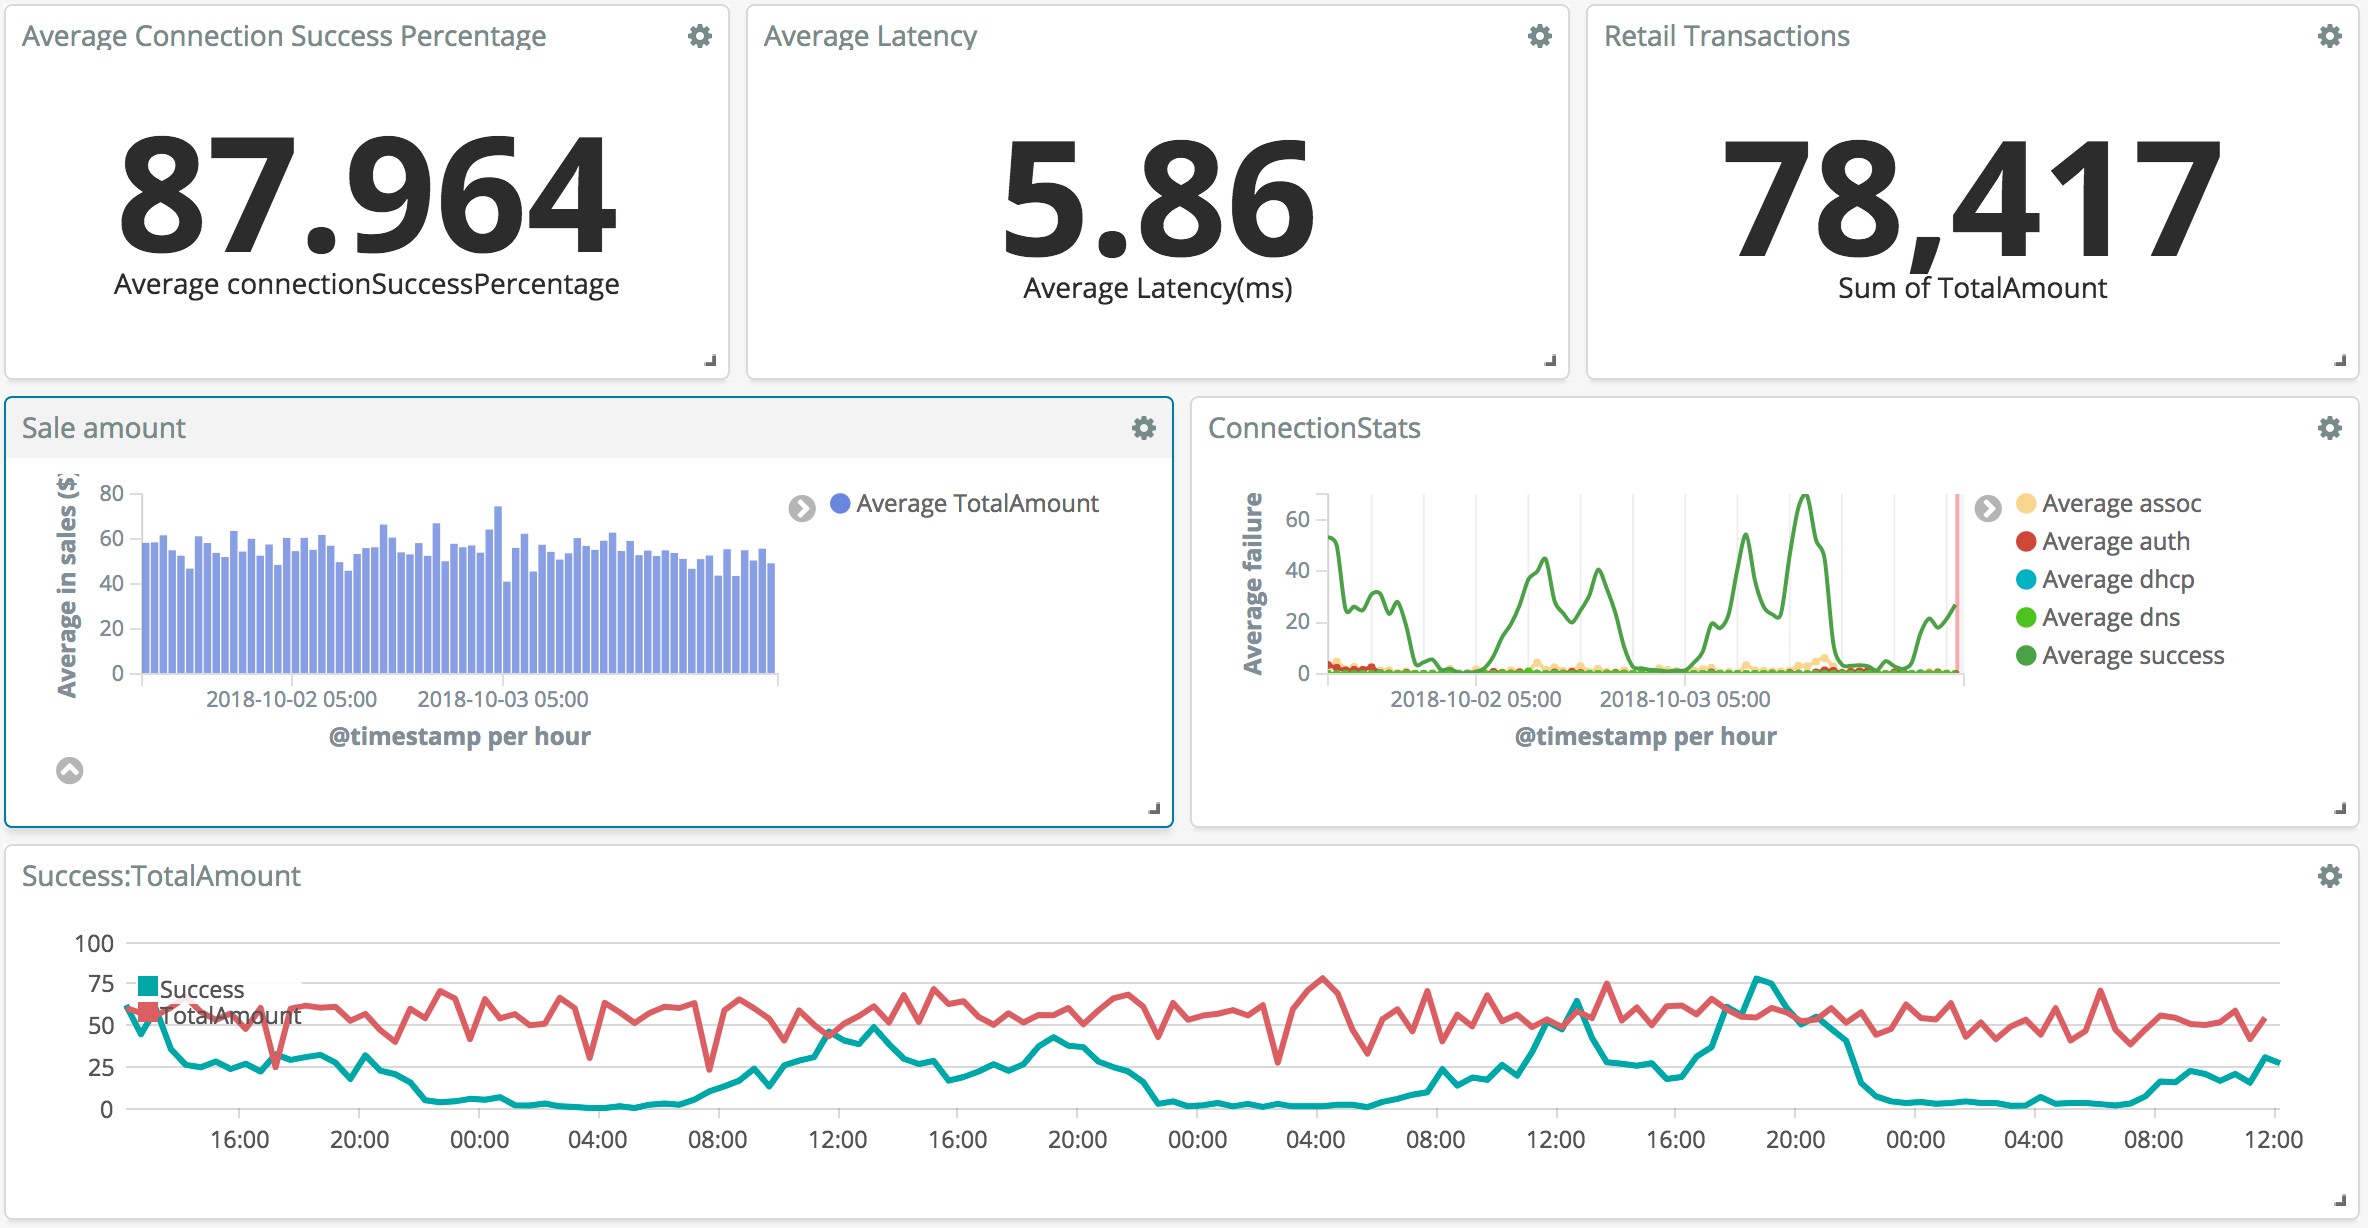Click the Average TotalAmount legend label

[977, 504]
